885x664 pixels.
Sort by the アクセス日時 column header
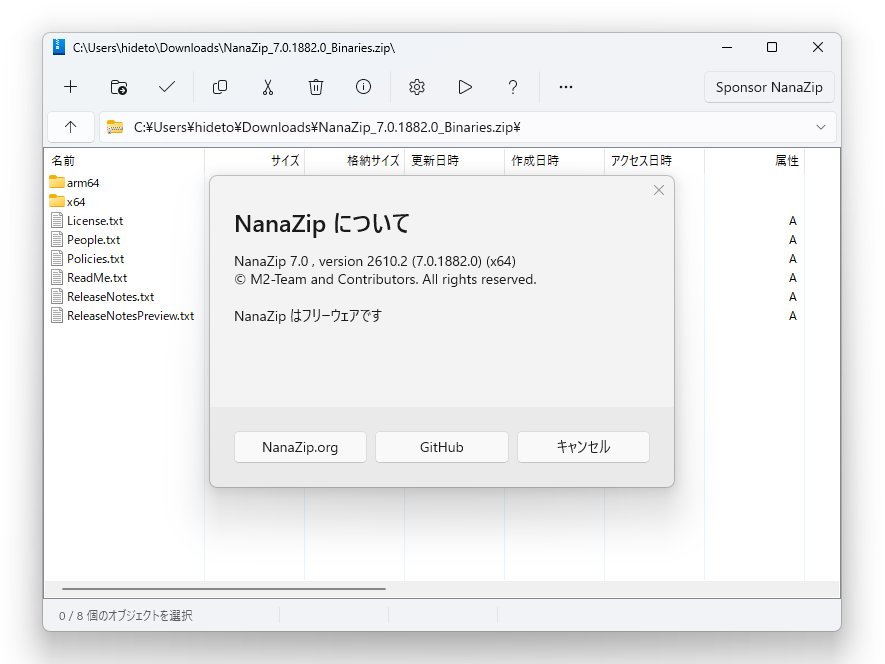[x=655, y=161]
